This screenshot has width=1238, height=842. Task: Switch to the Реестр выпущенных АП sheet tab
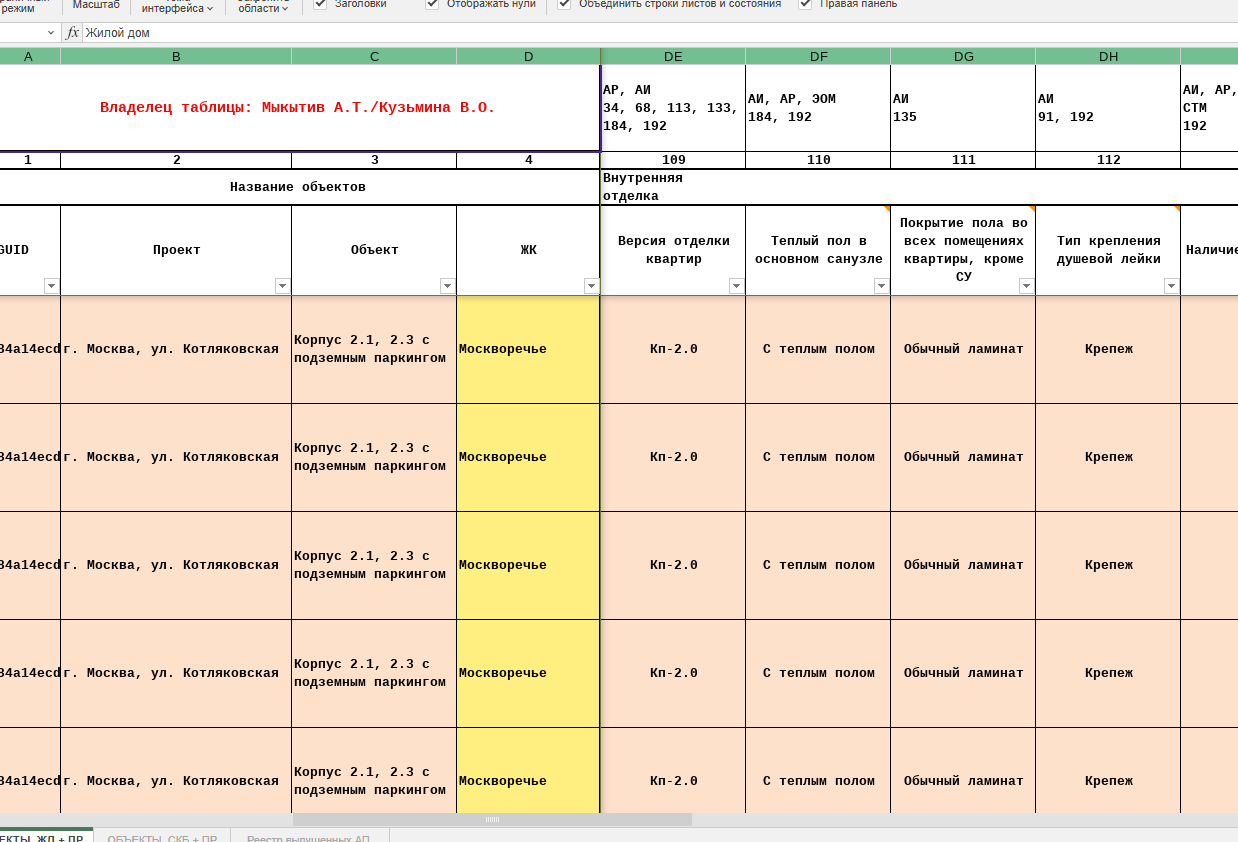[309, 836]
